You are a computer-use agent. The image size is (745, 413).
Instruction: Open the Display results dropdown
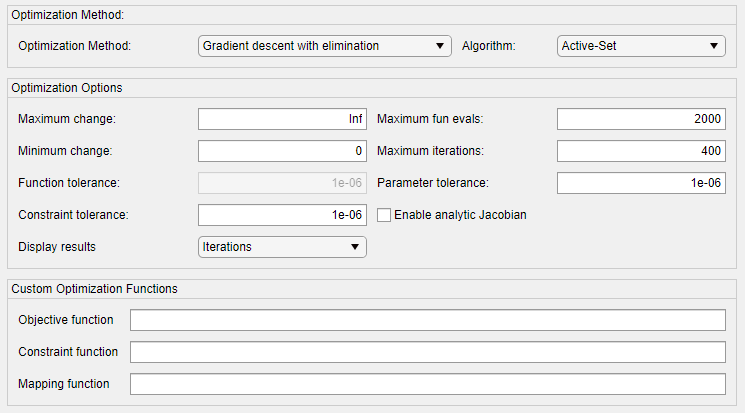click(x=282, y=246)
